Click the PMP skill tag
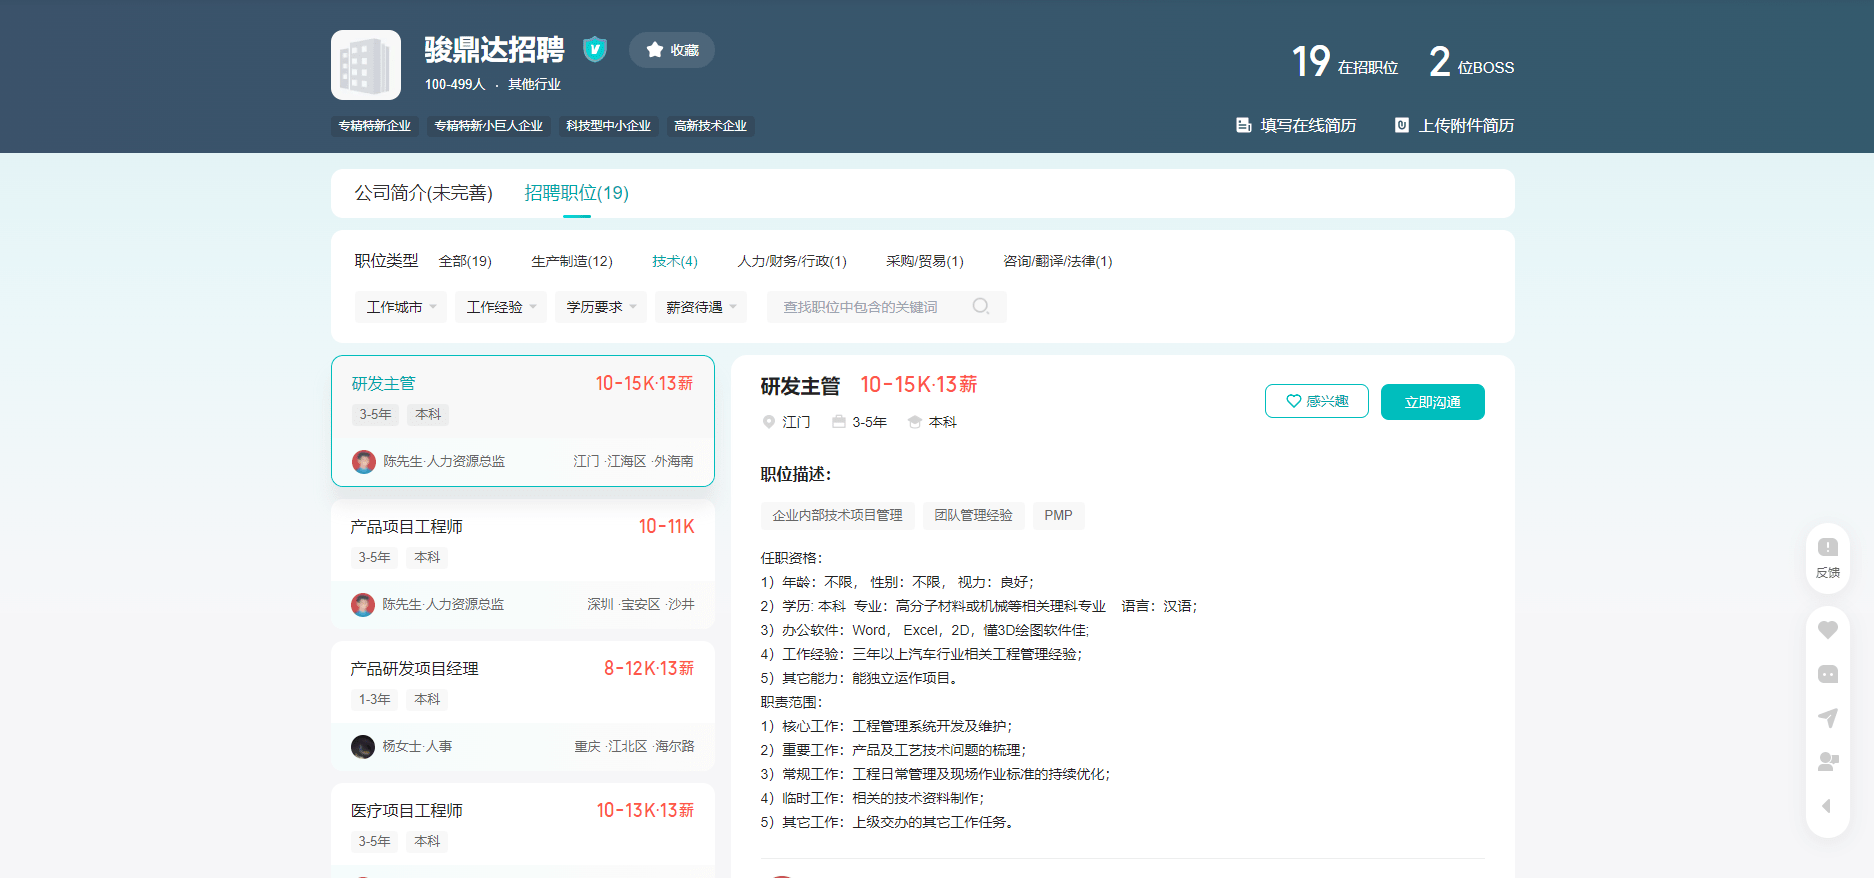The width and height of the screenshot is (1874, 878). click(x=1058, y=515)
